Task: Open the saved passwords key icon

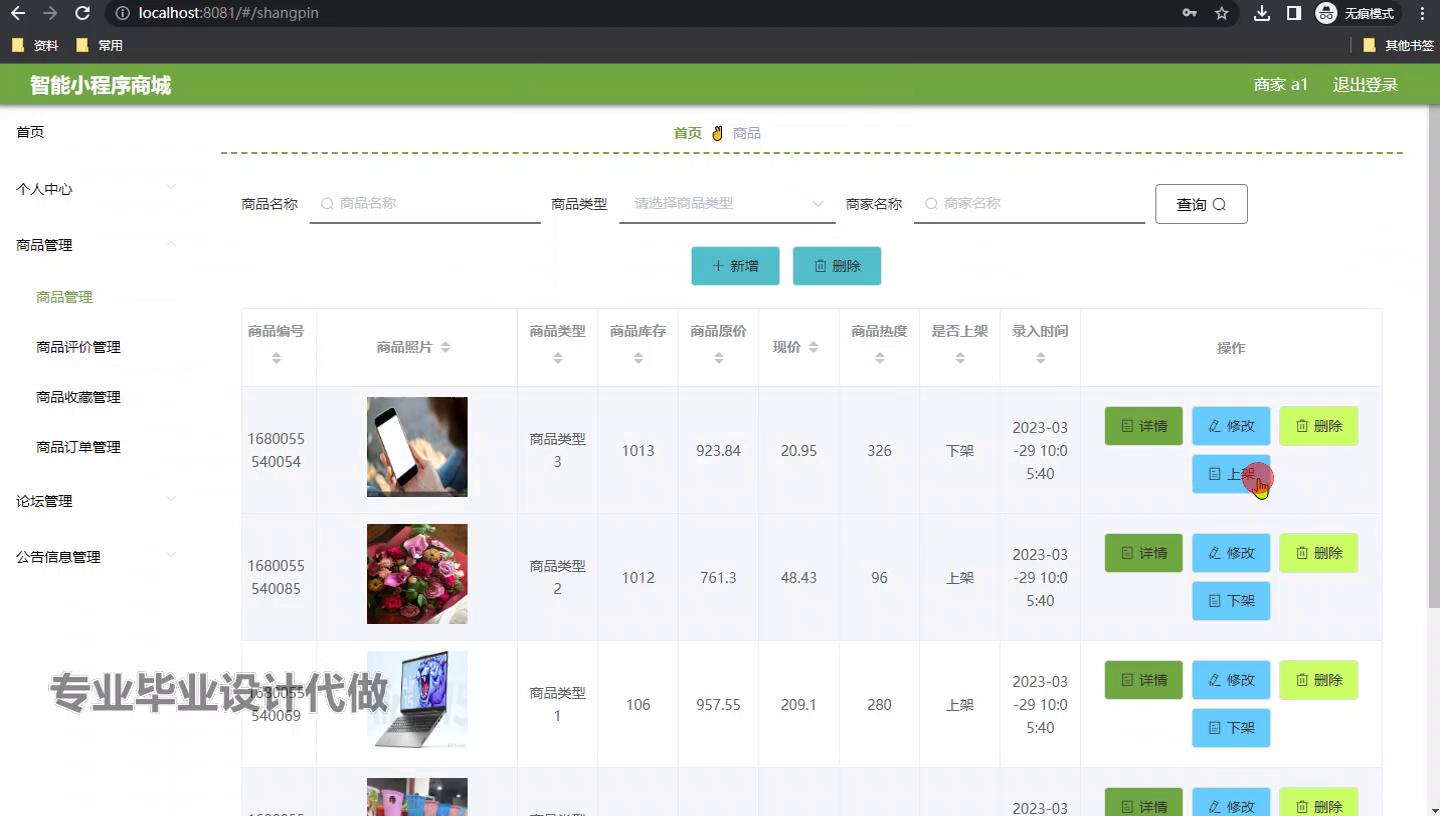Action: (1189, 13)
